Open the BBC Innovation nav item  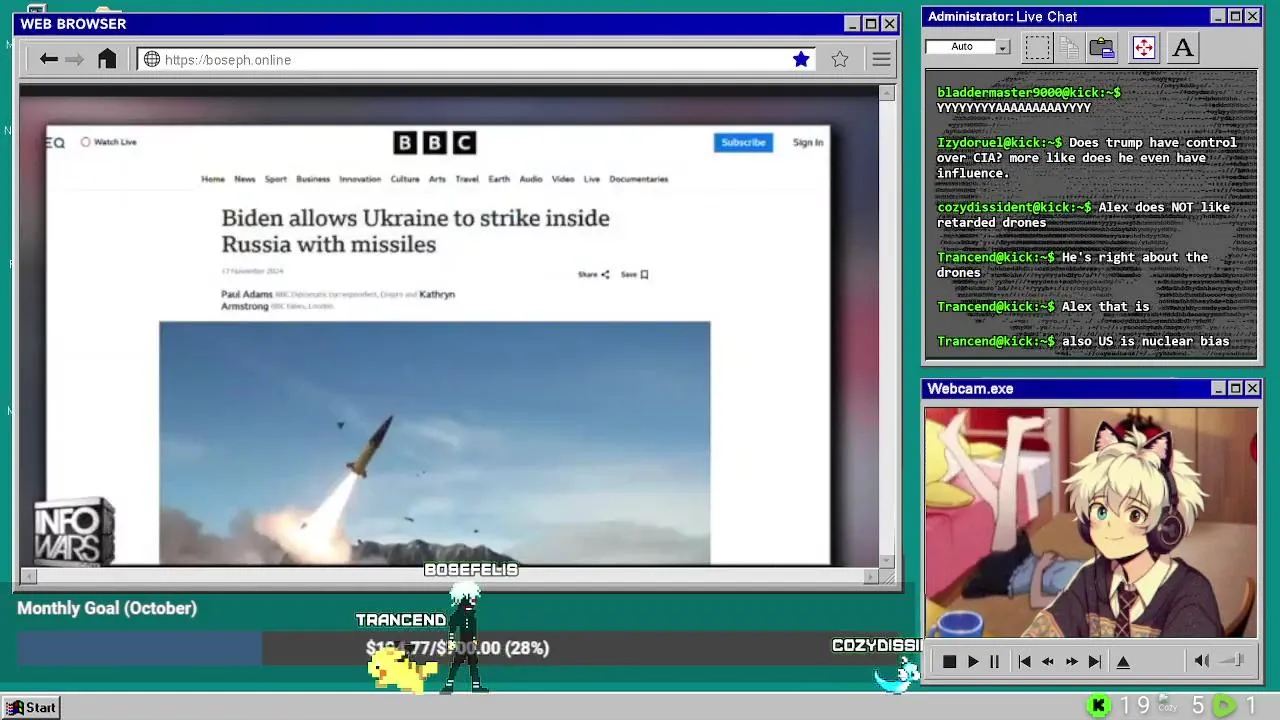pos(360,179)
